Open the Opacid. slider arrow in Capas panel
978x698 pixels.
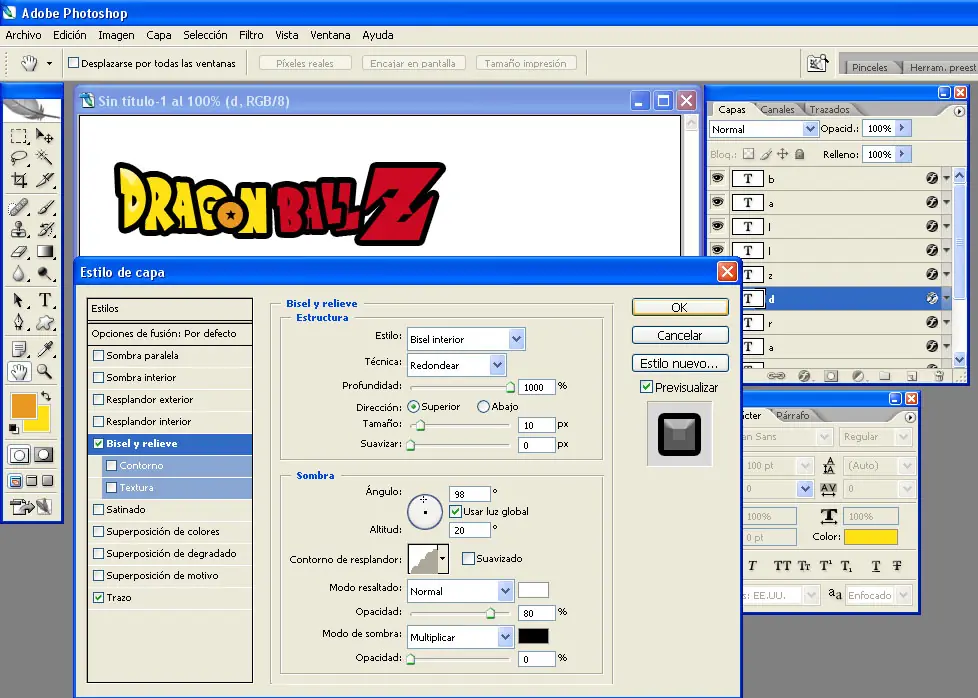tap(902, 128)
